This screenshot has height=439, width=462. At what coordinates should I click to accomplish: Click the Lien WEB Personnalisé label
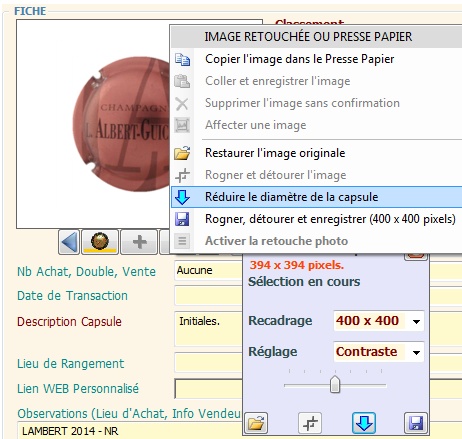(x=78, y=388)
